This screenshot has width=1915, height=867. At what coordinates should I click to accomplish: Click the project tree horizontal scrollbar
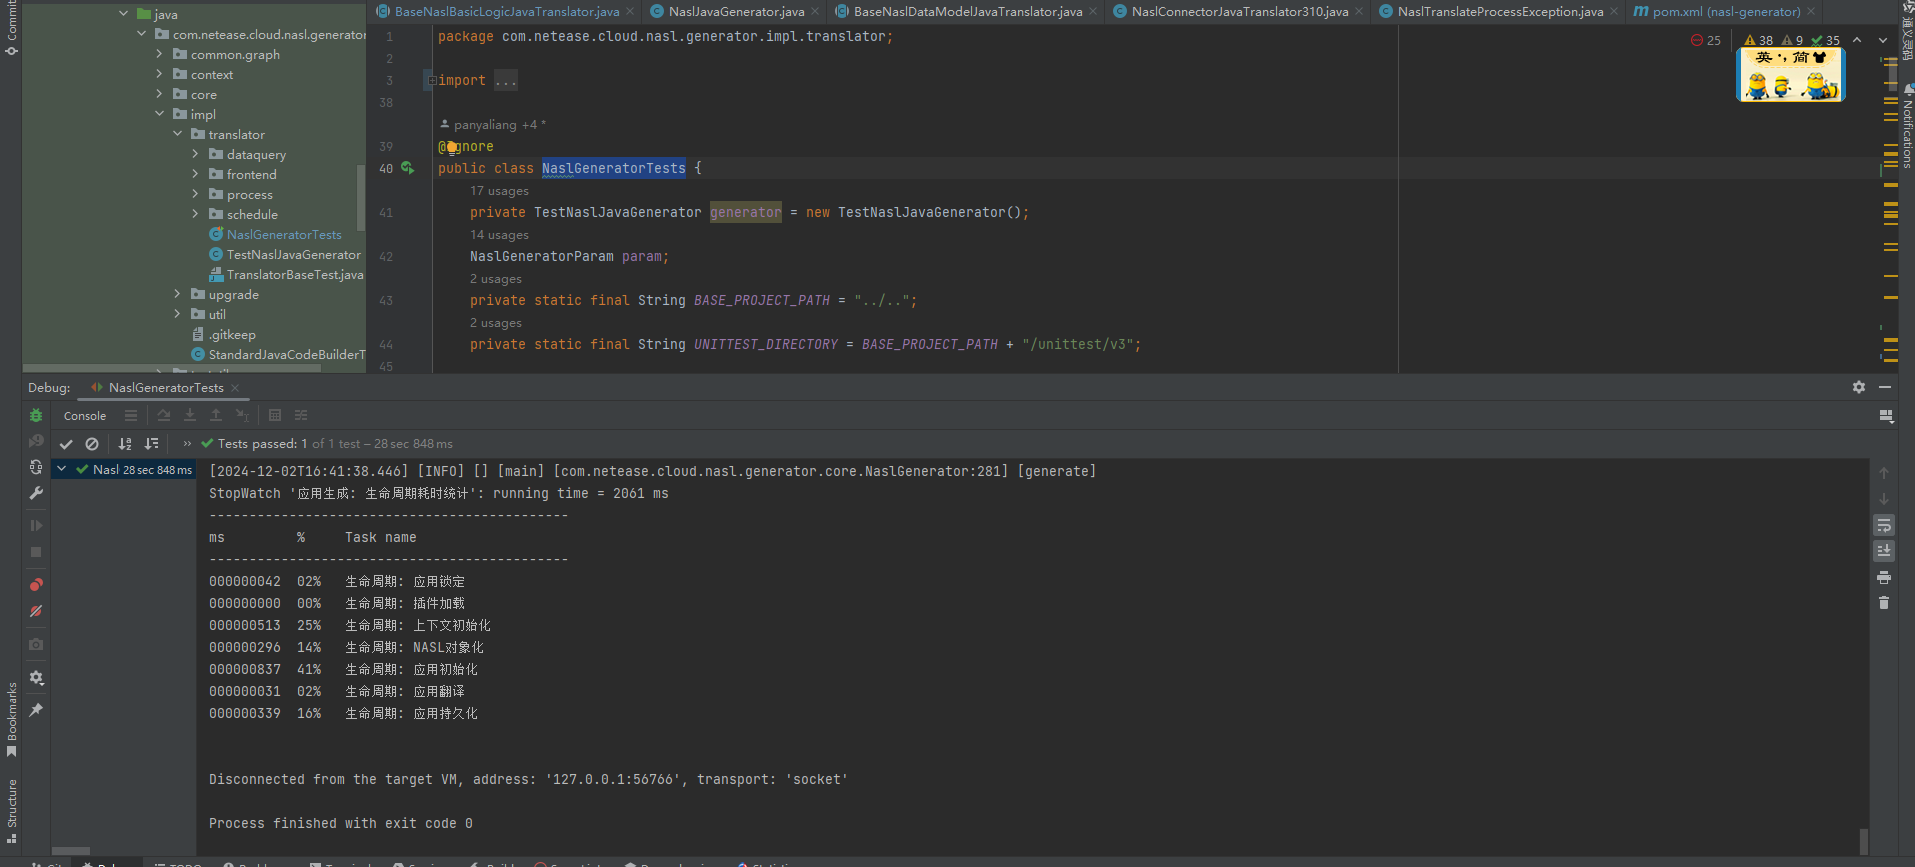(172, 368)
